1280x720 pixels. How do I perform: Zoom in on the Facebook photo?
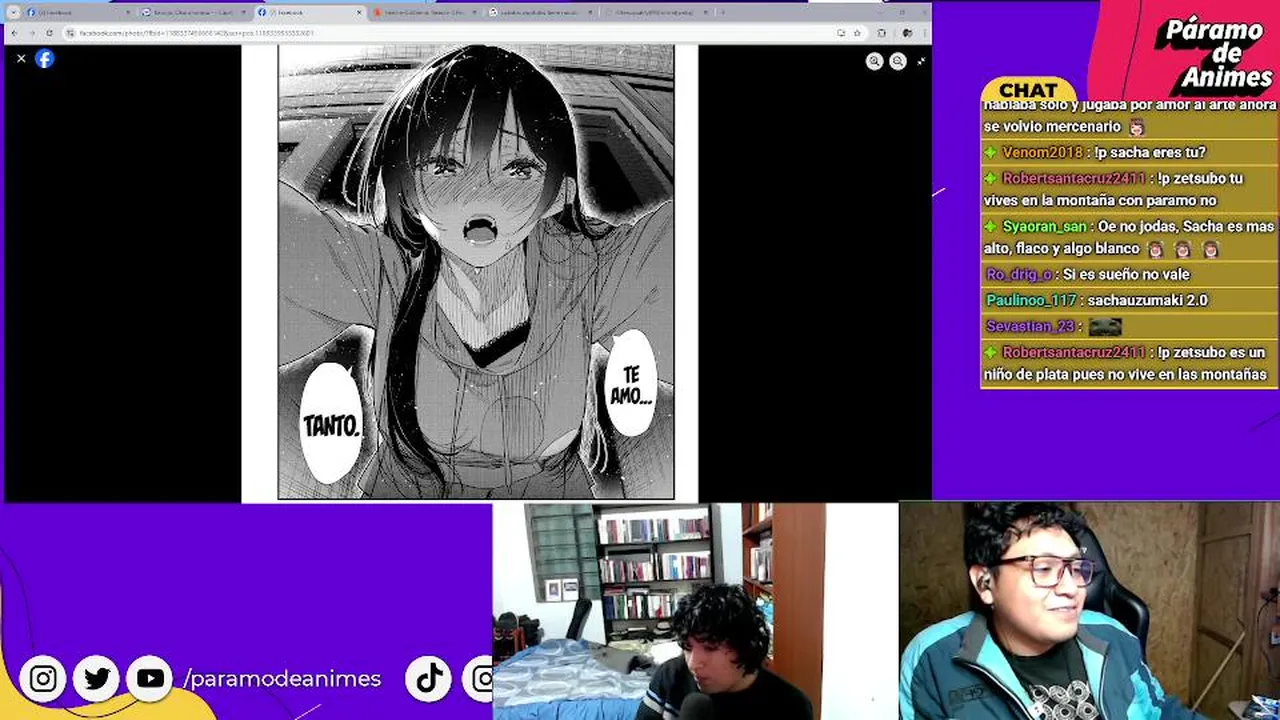tap(874, 61)
